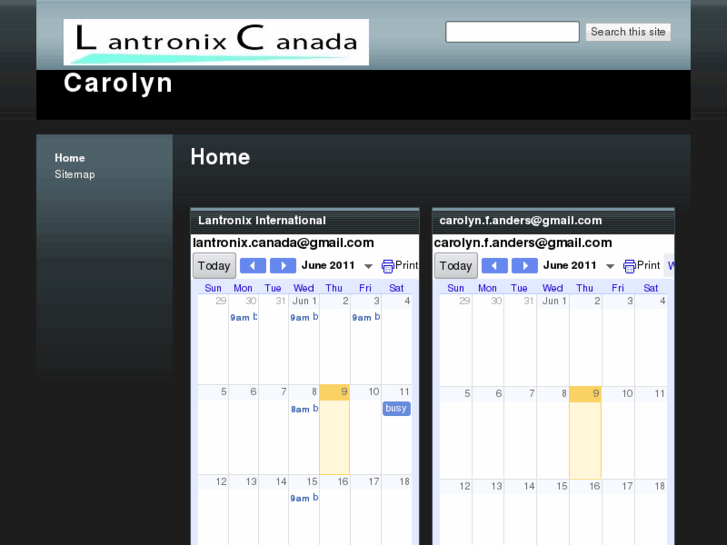Image resolution: width=727 pixels, height=545 pixels.
Task: Click the carolyn.f.anders@gmail.com calendar heading
Action: click(x=523, y=243)
